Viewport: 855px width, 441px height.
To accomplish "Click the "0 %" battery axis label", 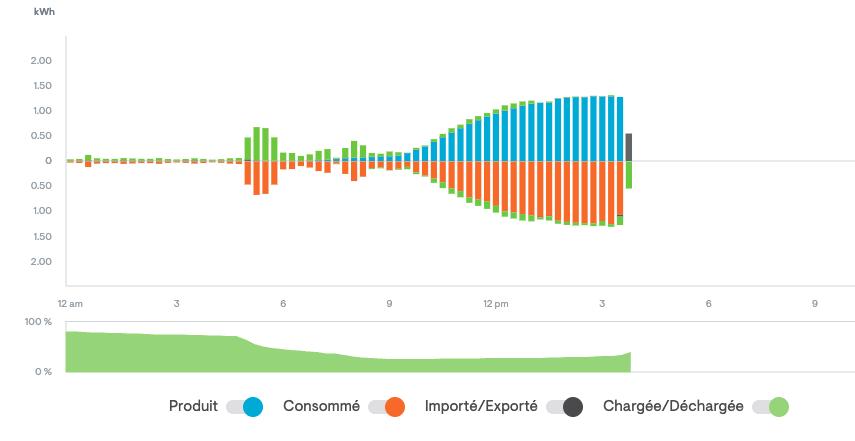I will [43, 371].
